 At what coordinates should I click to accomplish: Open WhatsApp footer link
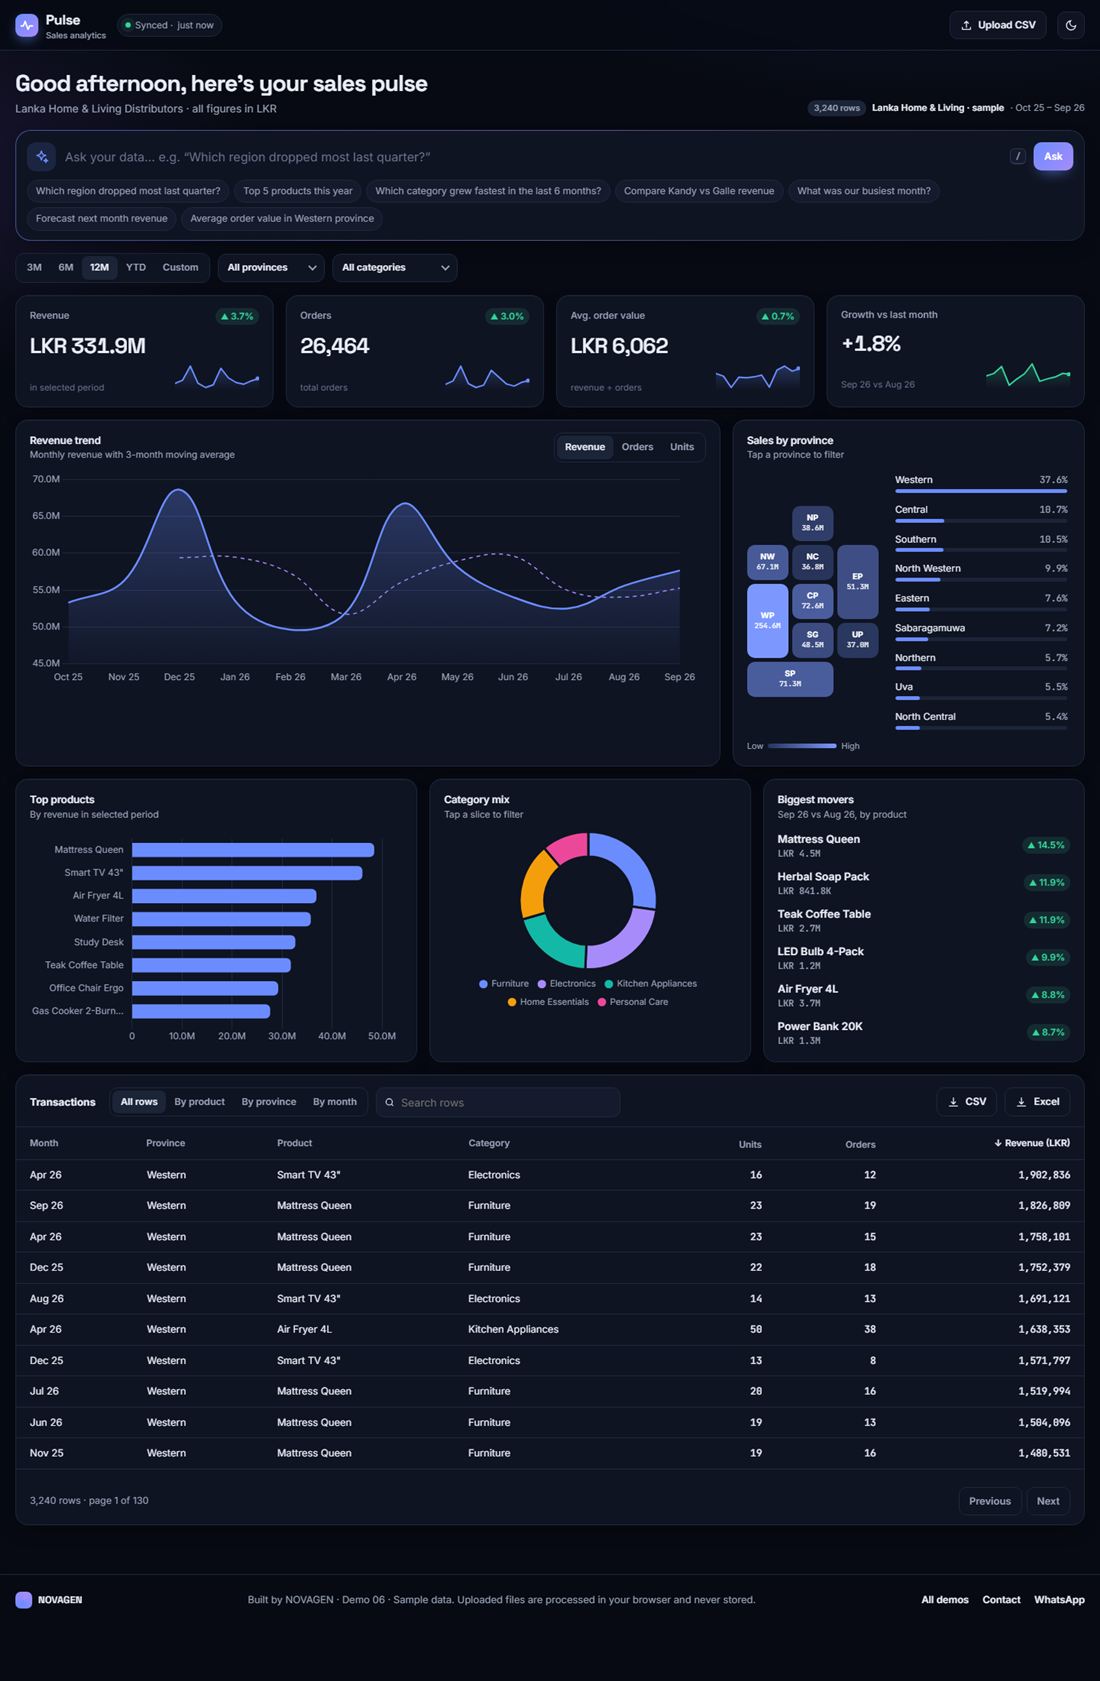click(1059, 1600)
